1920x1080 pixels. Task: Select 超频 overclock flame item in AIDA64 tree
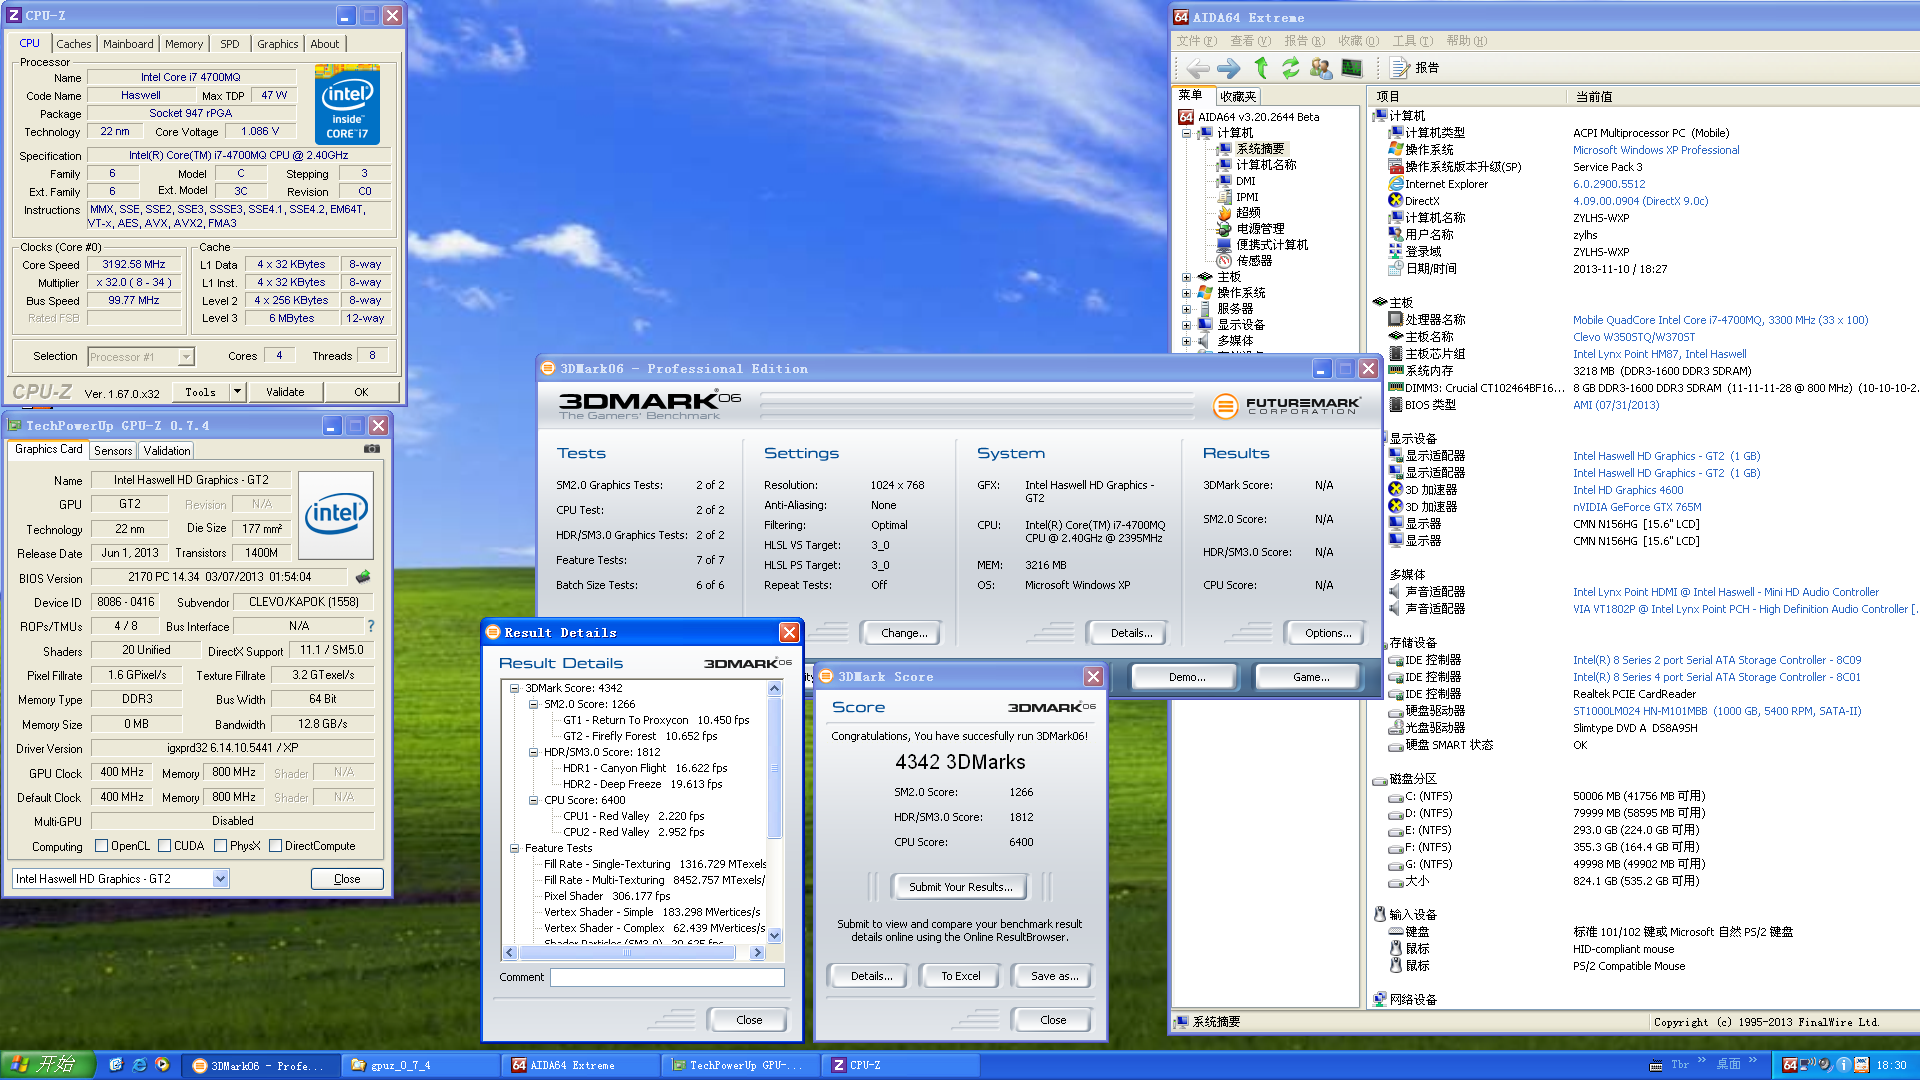(x=1238, y=212)
